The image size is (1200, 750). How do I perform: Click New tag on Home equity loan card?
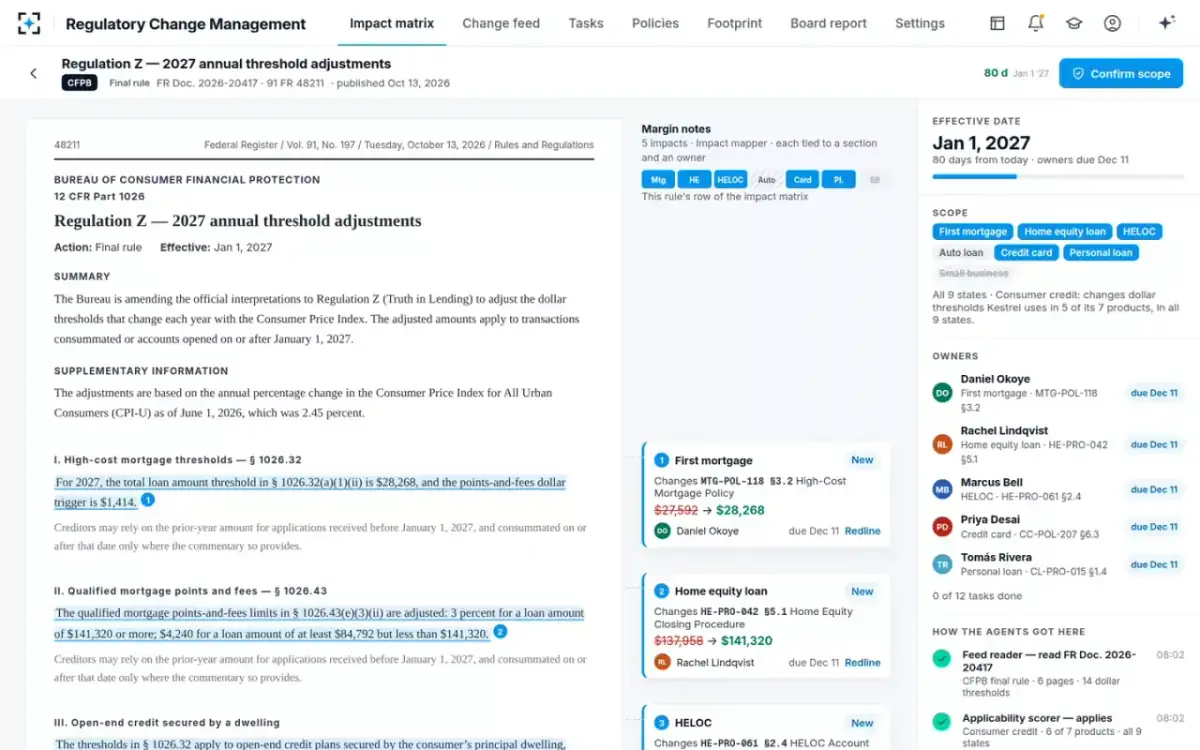862,591
